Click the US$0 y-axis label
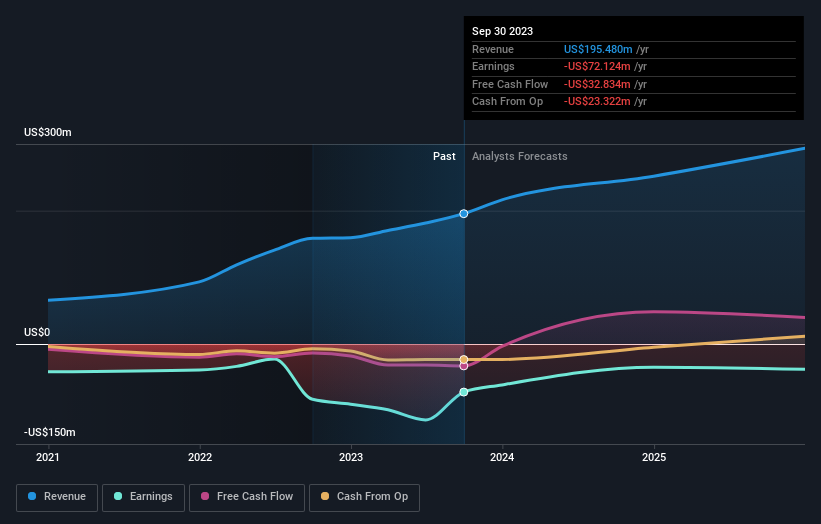821x524 pixels. tap(37, 332)
